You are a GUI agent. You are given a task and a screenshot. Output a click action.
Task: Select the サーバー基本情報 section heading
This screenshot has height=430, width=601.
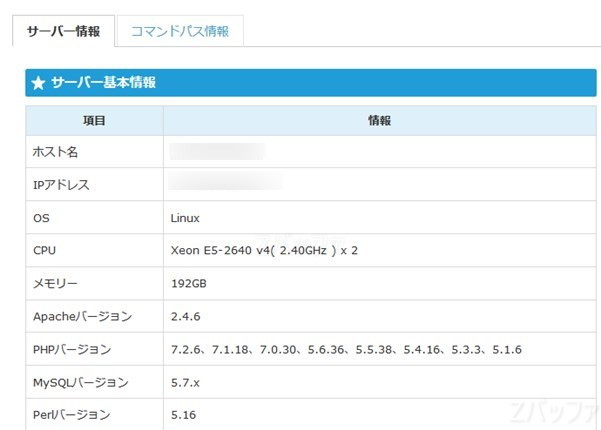pos(103,82)
